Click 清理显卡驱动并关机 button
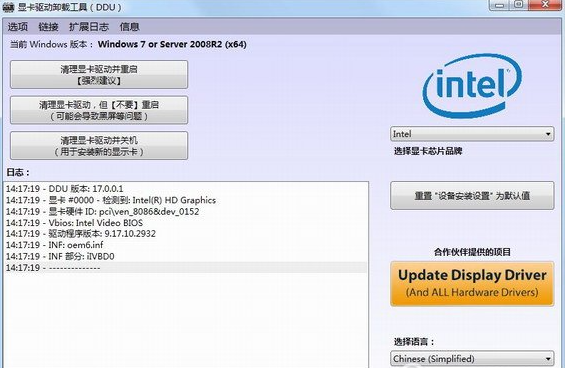 [x=99, y=146]
